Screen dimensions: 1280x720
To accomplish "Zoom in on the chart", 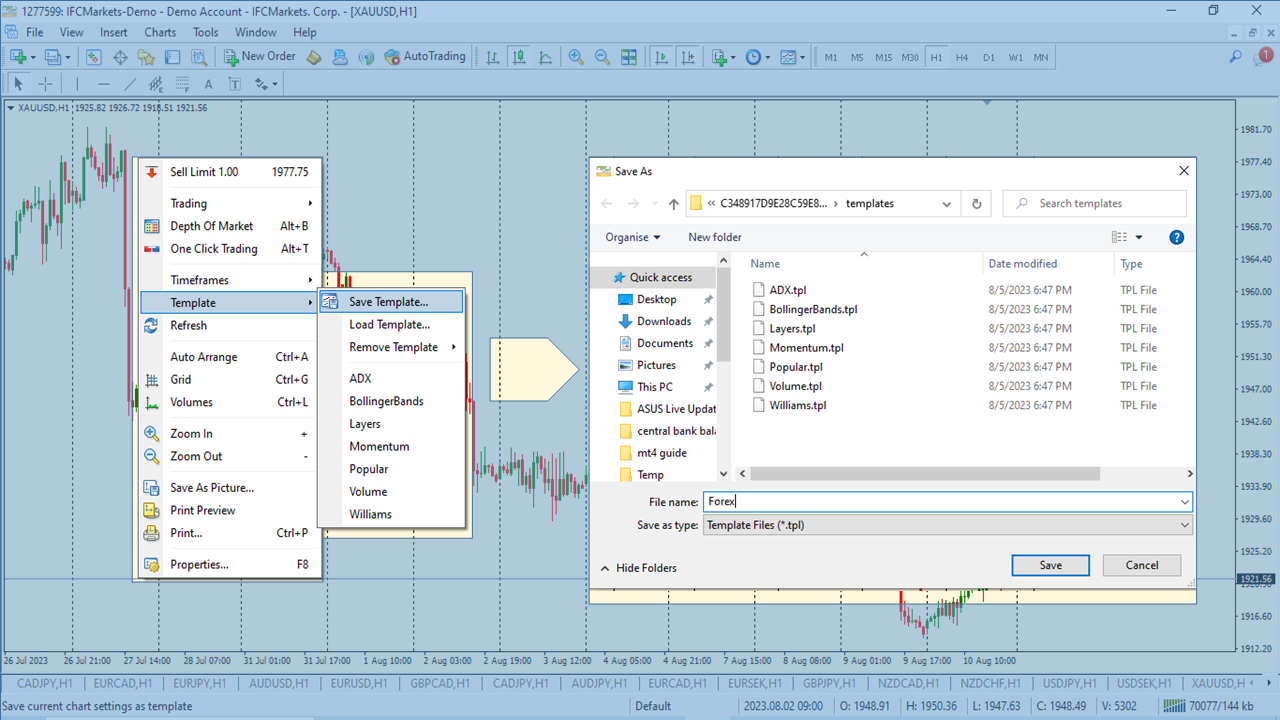I will [575, 57].
